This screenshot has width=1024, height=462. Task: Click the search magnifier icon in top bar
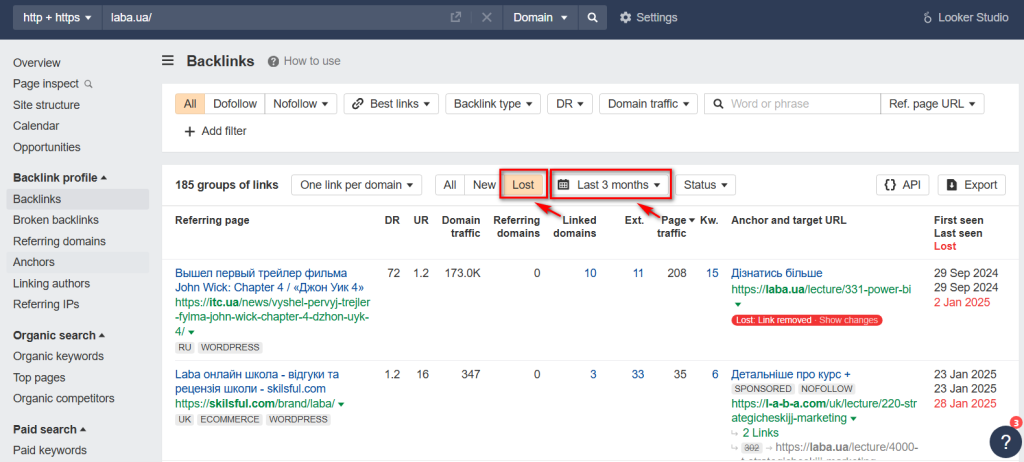tap(592, 18)
